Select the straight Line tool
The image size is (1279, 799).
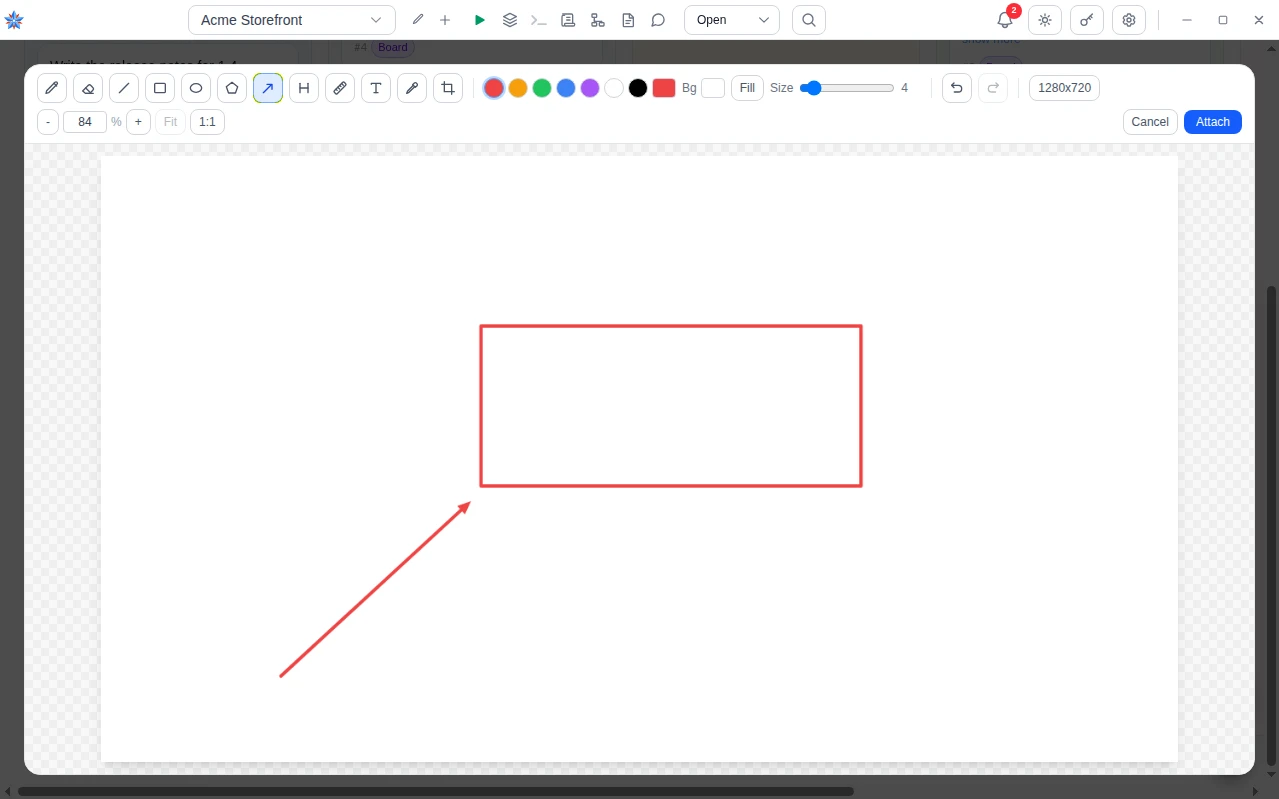(124, 88)
